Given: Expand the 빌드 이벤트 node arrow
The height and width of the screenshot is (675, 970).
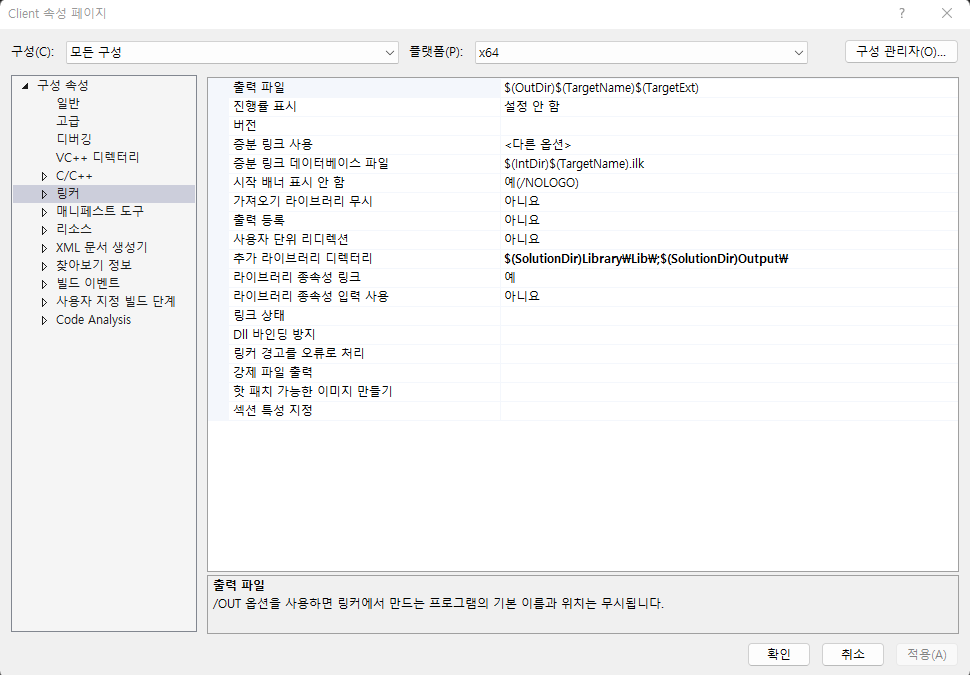Looking at the screenshot, I should click(44, 284).
